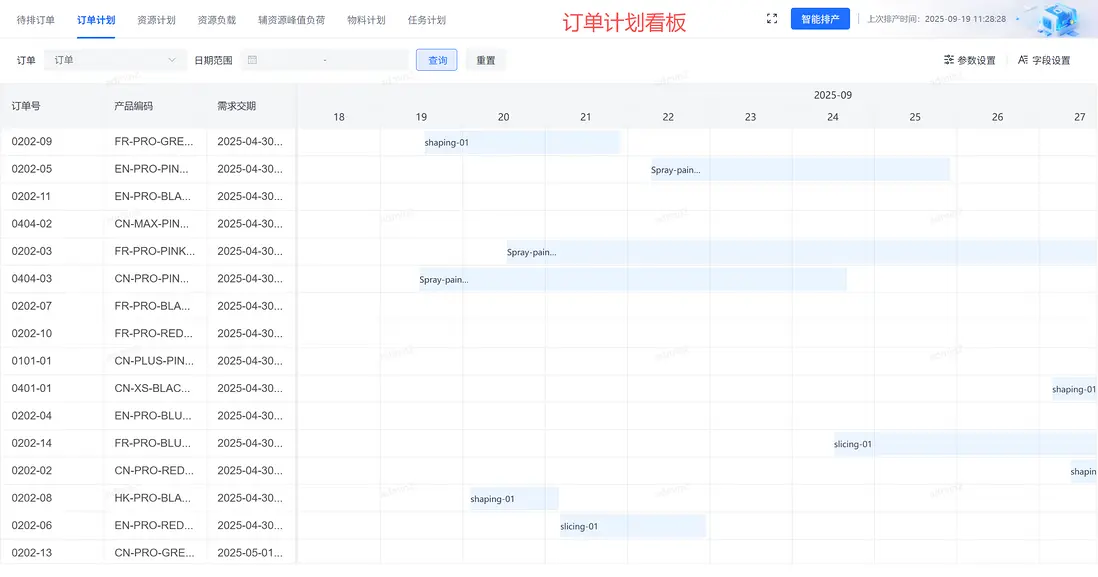The height and width of the screenshot is (577, 1098).
Task: Click product code CN-PRO-GRE...
Action: 154,552
